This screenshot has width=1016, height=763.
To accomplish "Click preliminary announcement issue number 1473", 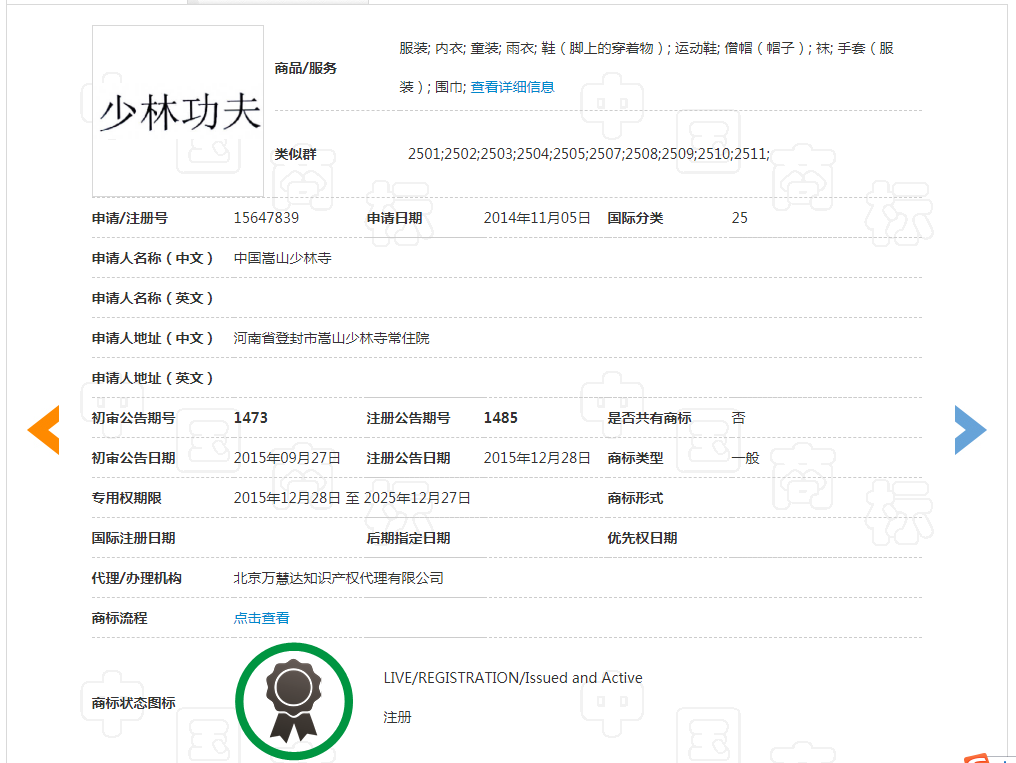I will (251, 418).
